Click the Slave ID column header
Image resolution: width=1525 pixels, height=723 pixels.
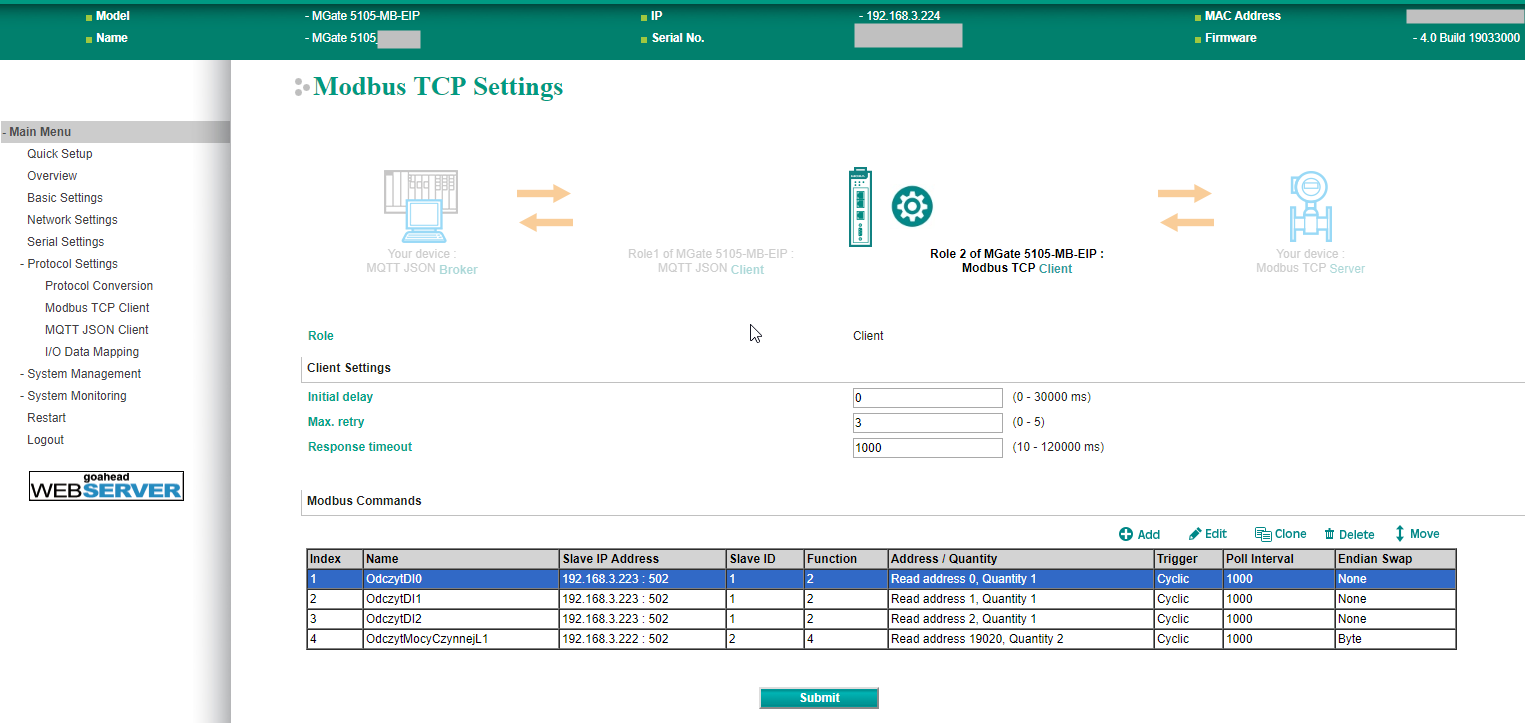click(765, 559)
